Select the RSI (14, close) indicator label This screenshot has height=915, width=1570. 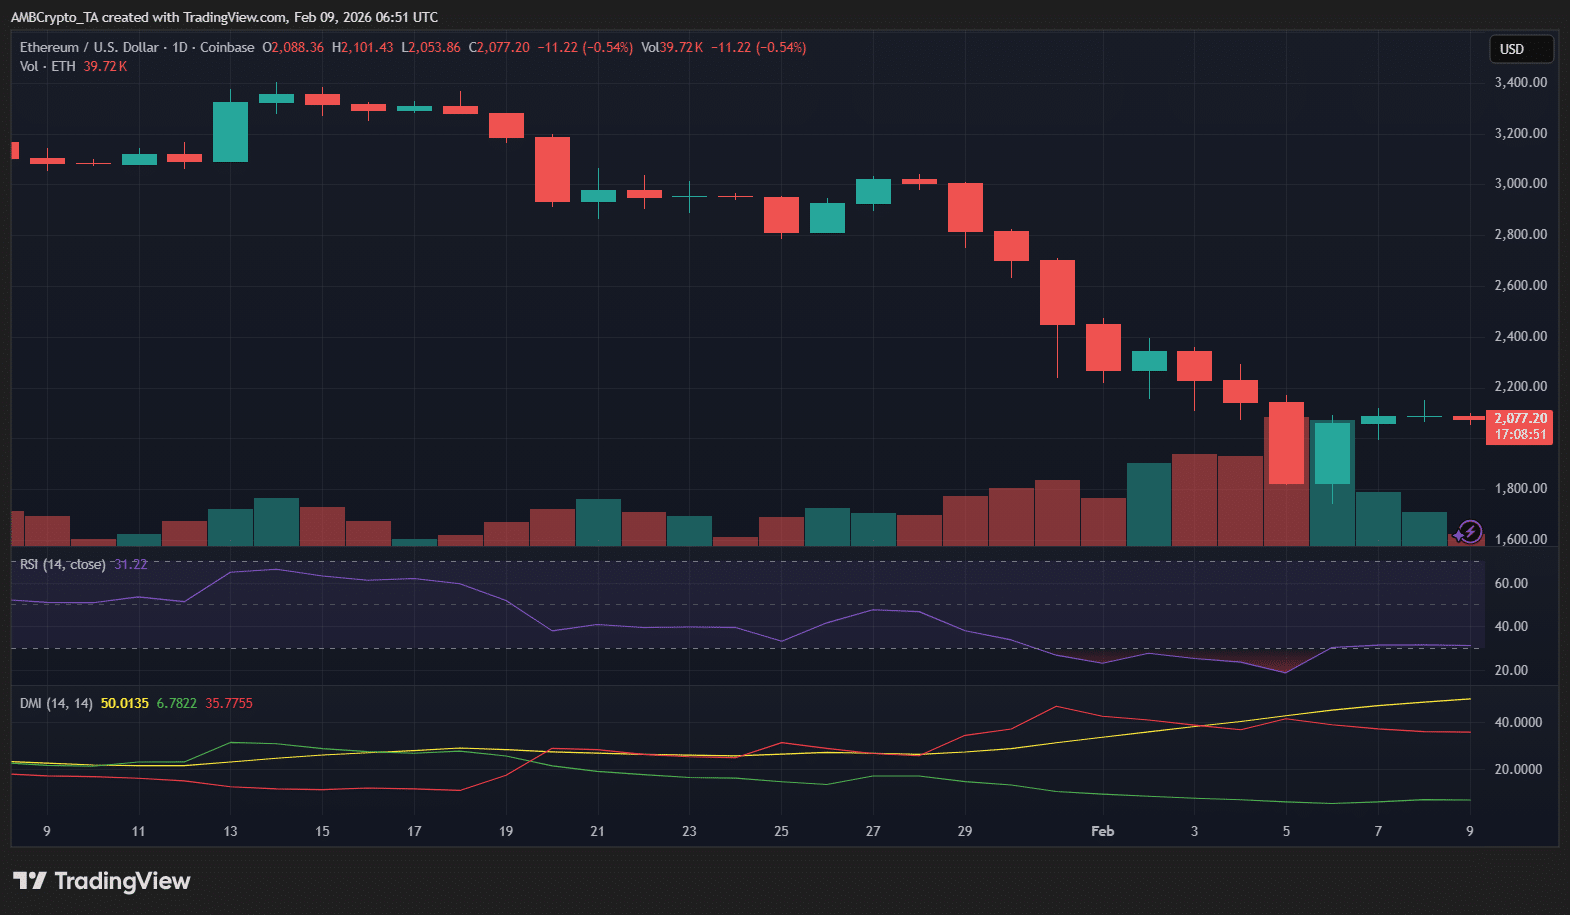pos(62,564)
